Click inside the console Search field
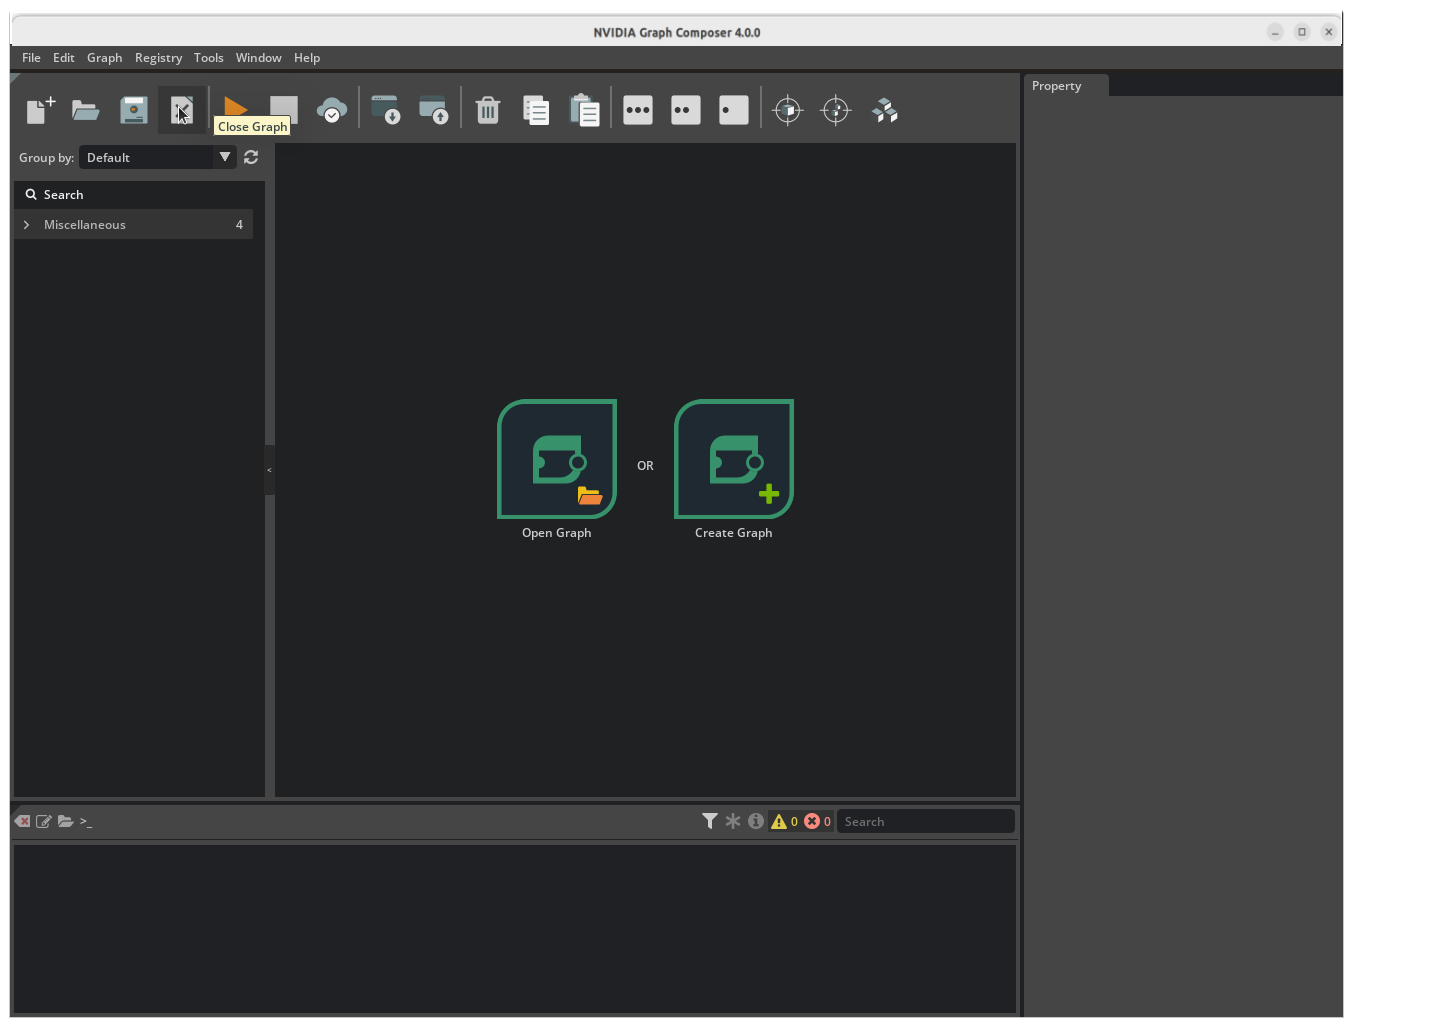The image size is (1441, 1027). pyautogui.click(x=924, y=820)
